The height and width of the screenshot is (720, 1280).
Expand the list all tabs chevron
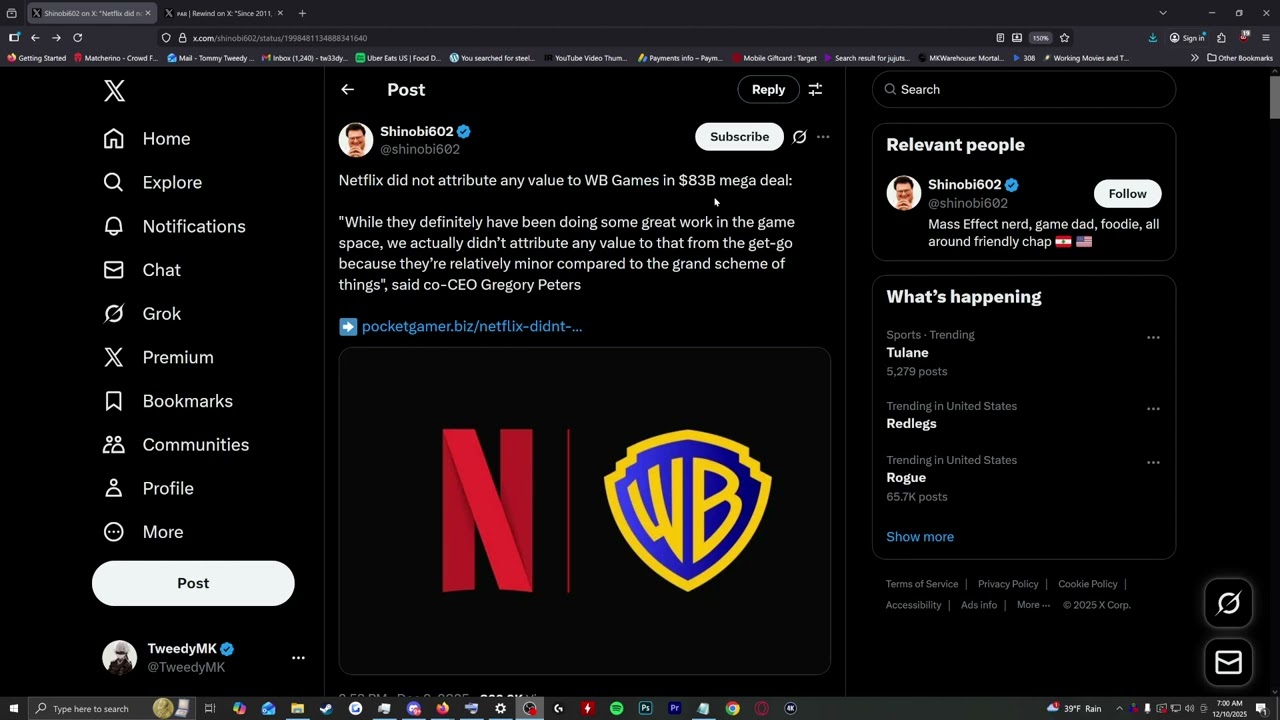(x=1162, y=13)
